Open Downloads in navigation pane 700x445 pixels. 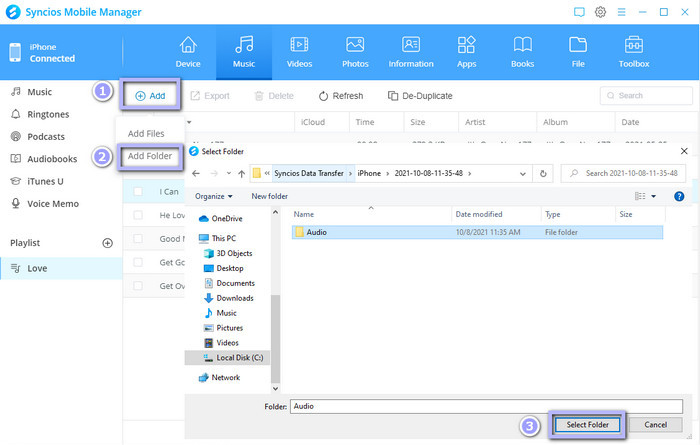229,298
